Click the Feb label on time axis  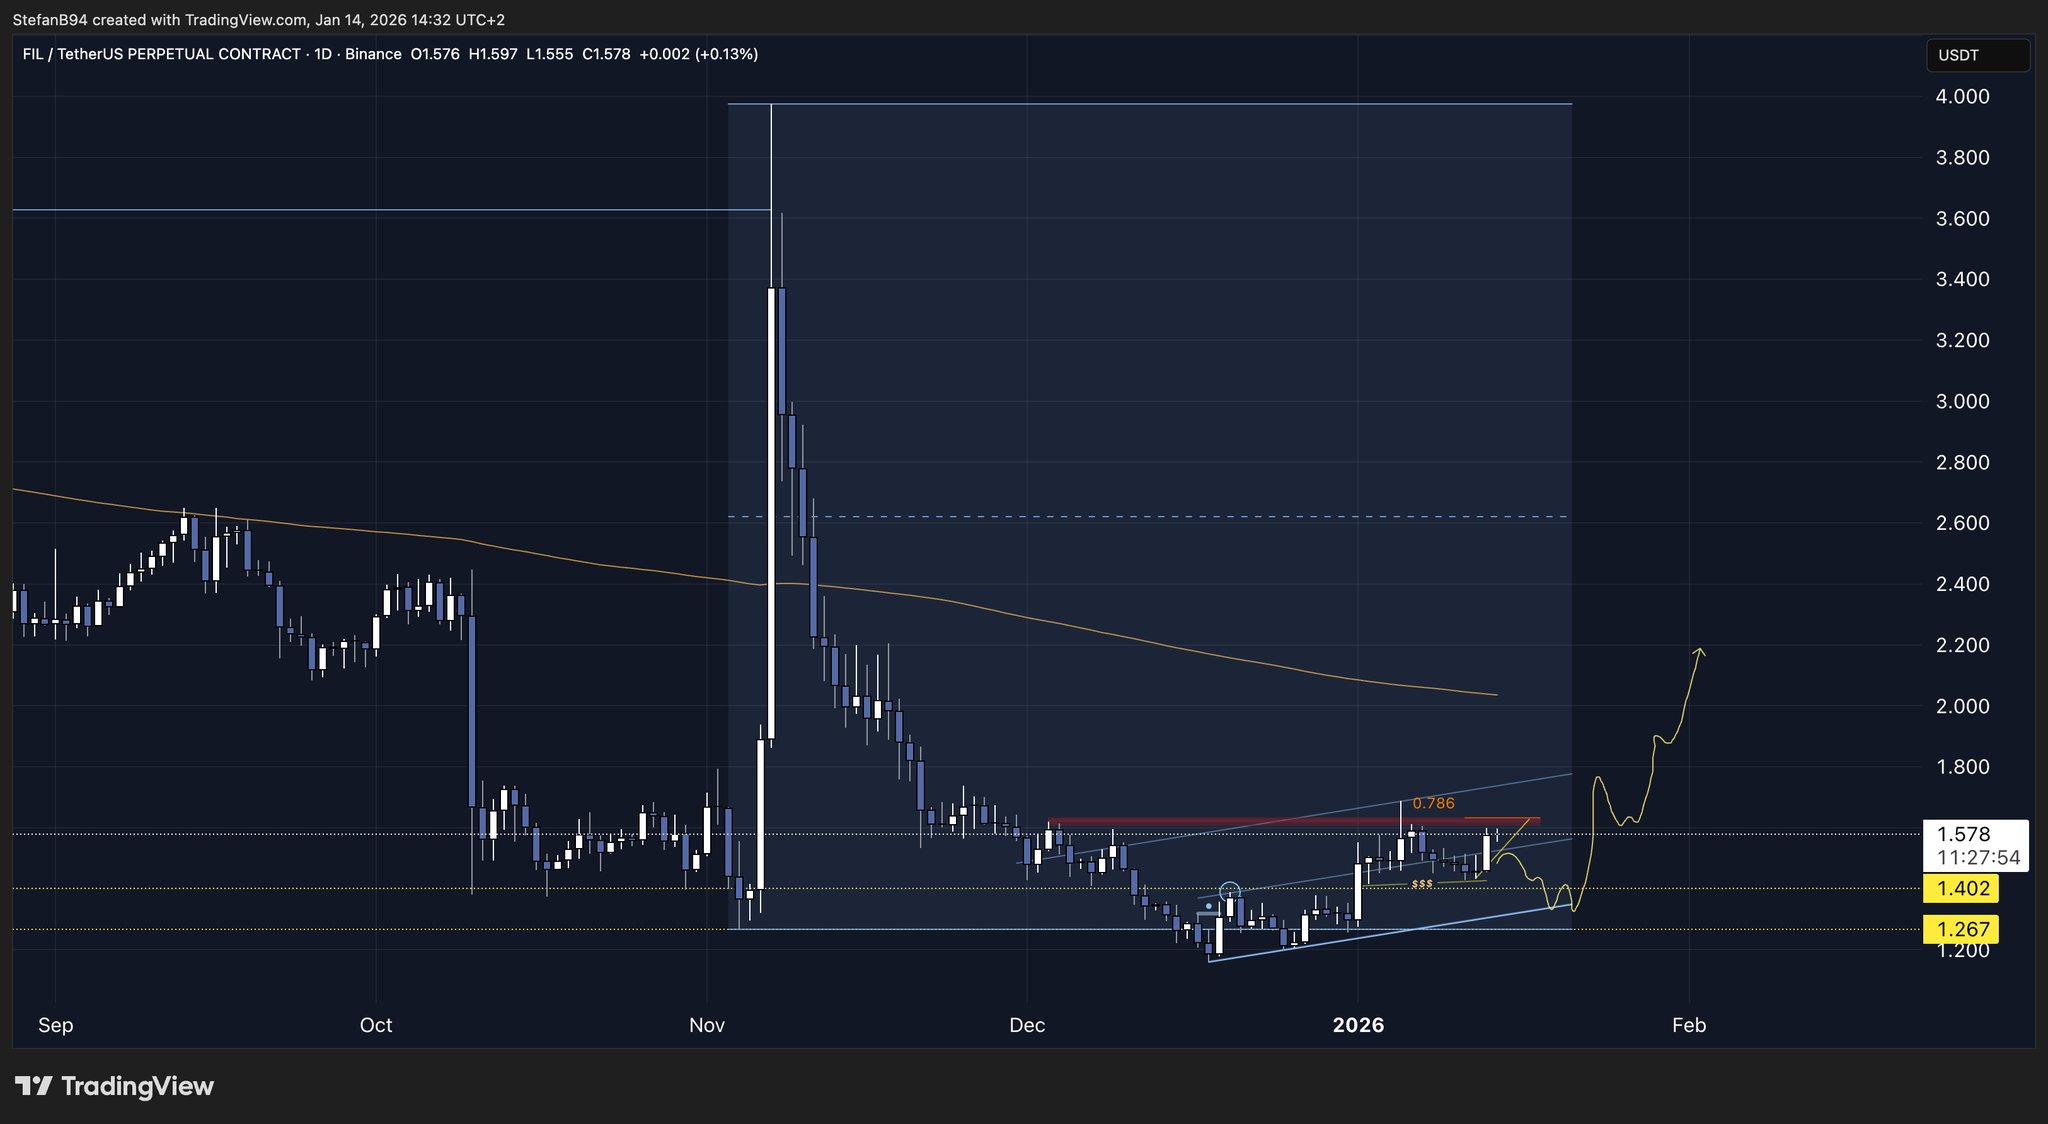[x=1688, y=1025]
